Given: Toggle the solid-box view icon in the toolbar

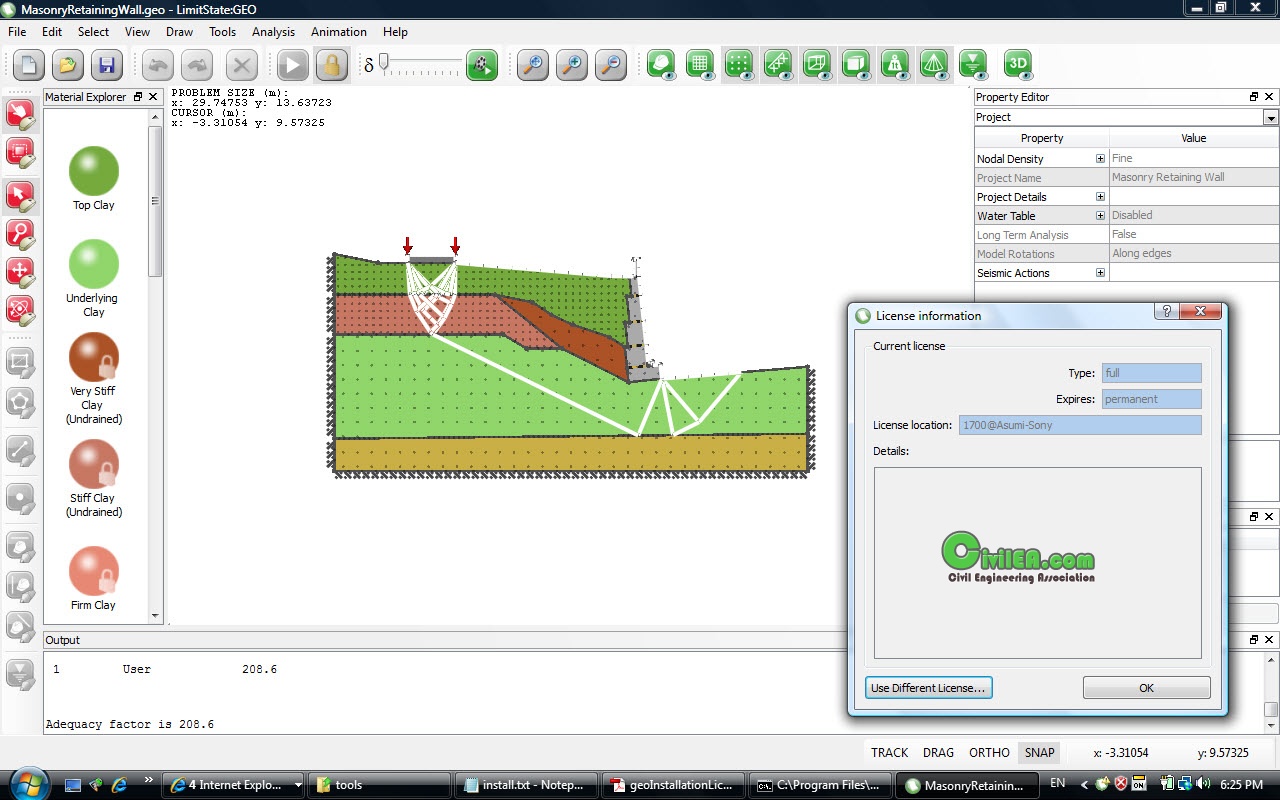Looking at the screenshot, I should click(x=856, y=65).
